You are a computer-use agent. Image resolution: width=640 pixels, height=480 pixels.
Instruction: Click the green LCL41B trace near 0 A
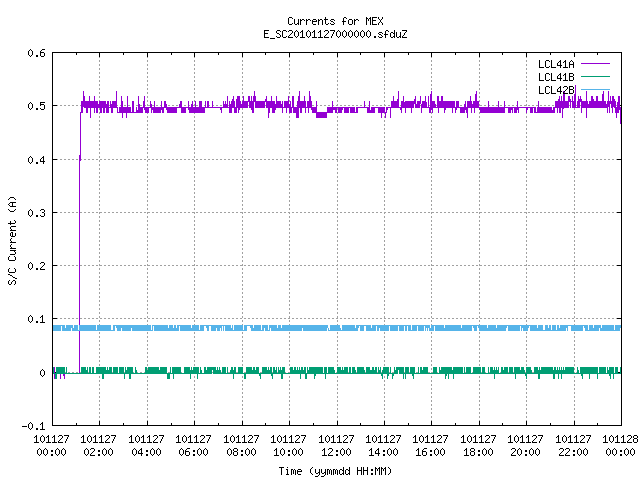coord(337,371)
